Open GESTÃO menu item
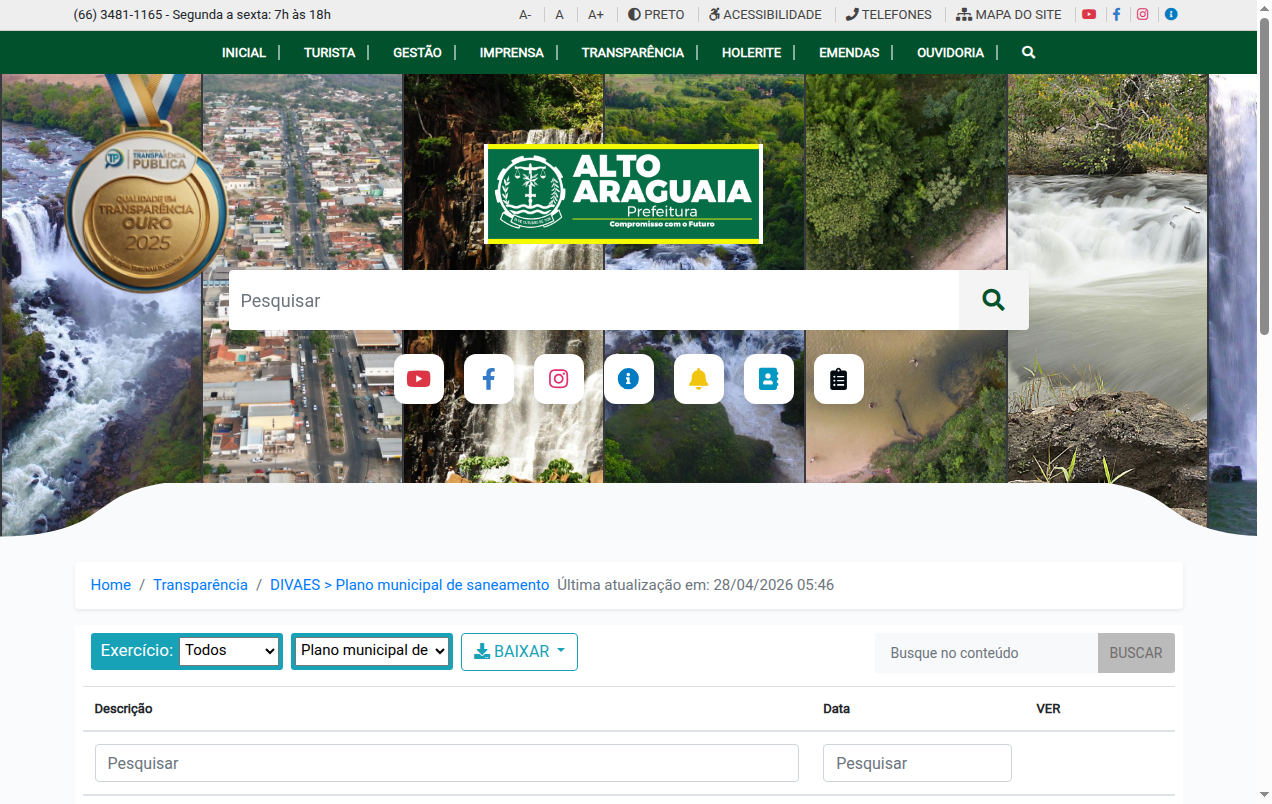 click(417, 52)
